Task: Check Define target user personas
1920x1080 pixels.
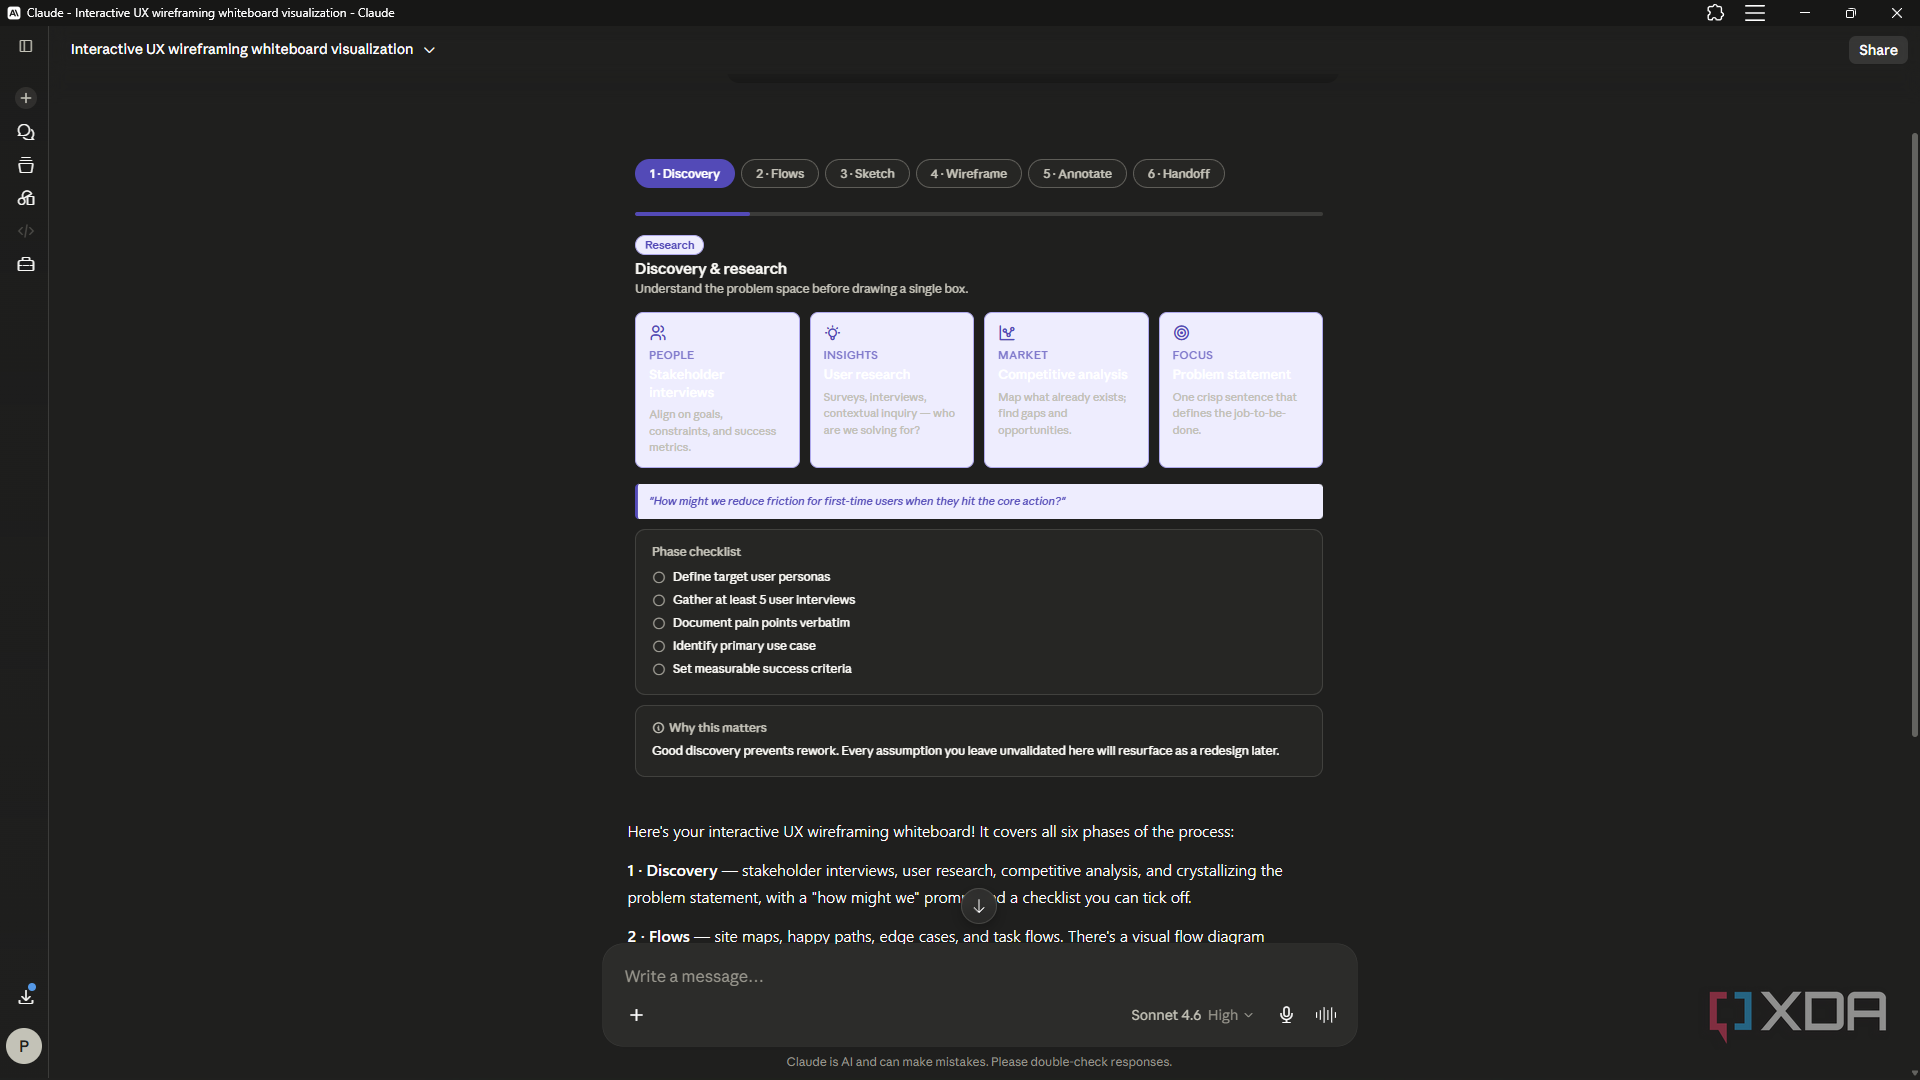Action: 659,577
